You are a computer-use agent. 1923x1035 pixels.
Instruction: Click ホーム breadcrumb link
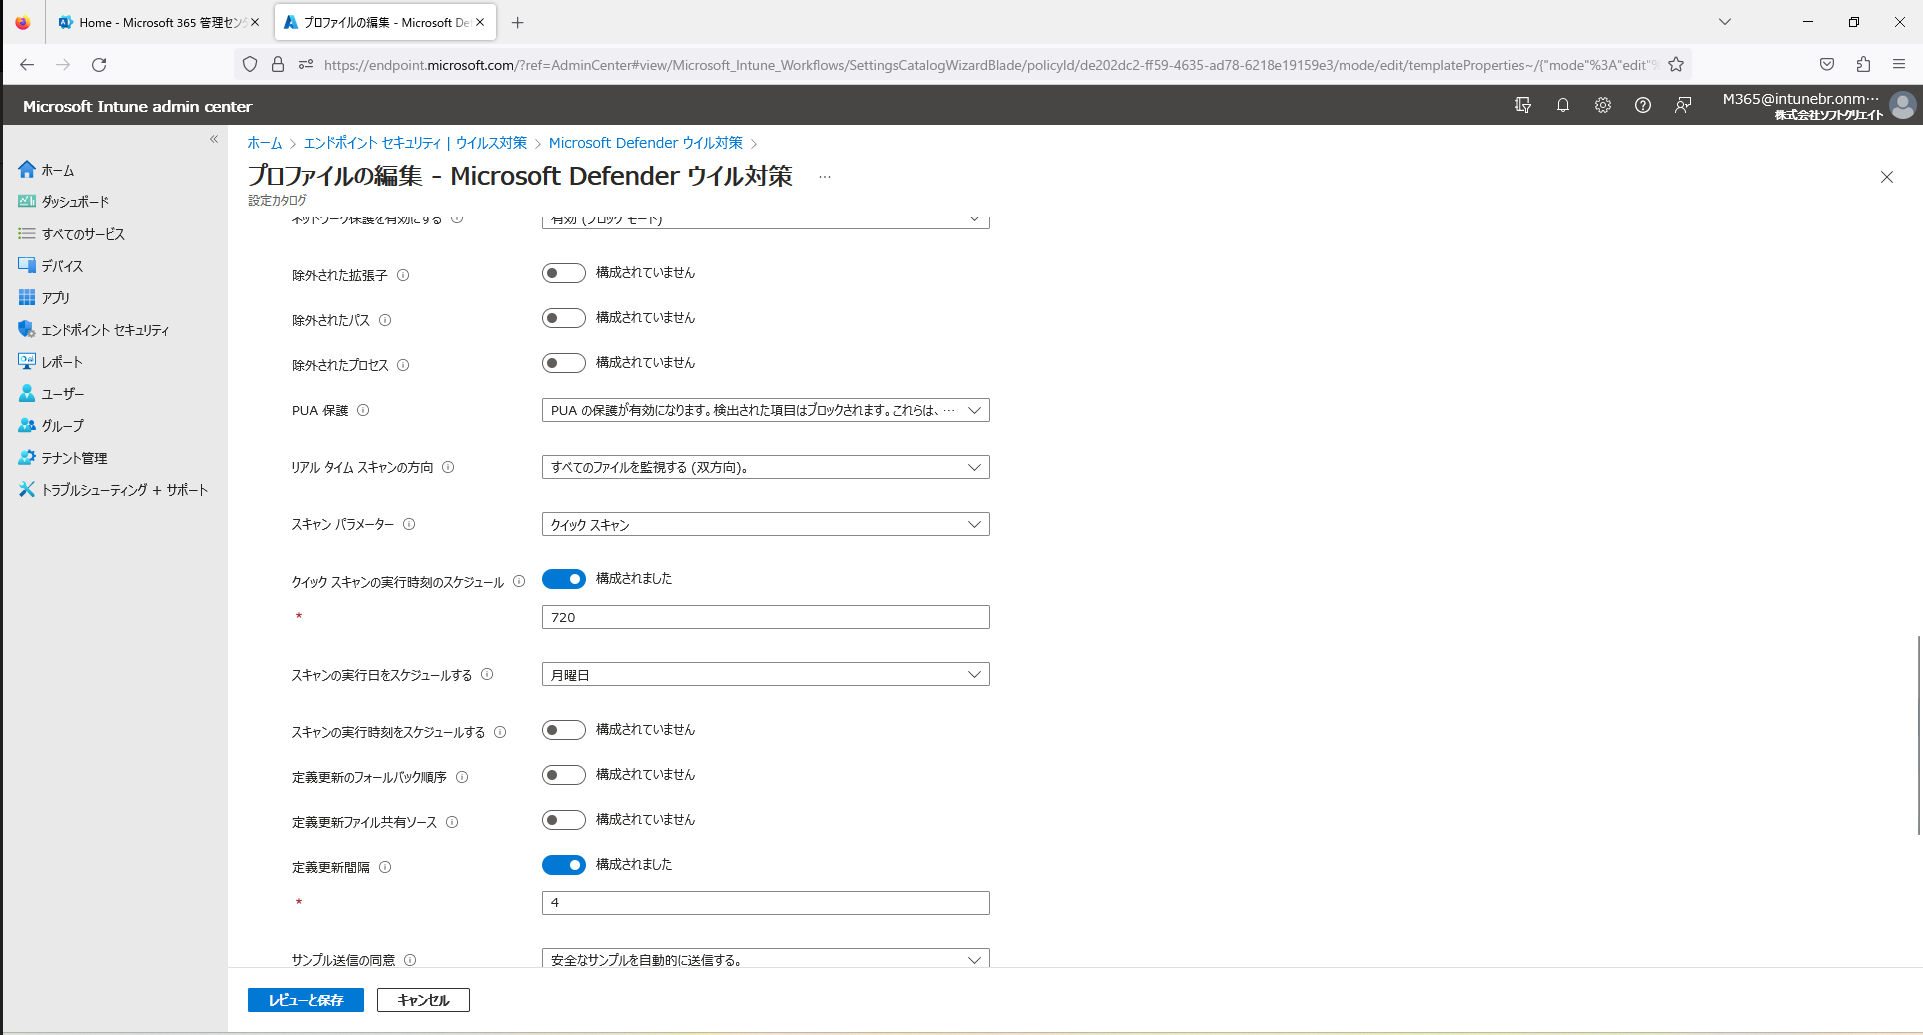265,143
